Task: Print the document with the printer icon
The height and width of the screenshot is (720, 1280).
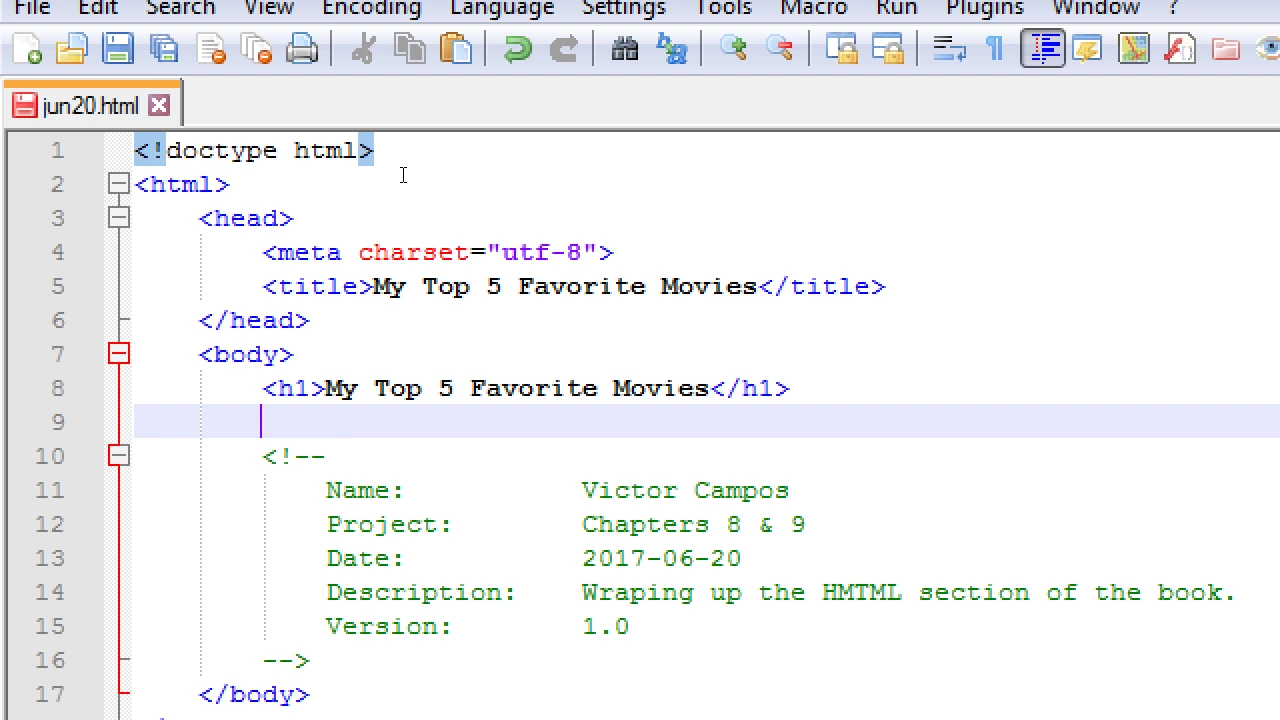Action: 302,49
